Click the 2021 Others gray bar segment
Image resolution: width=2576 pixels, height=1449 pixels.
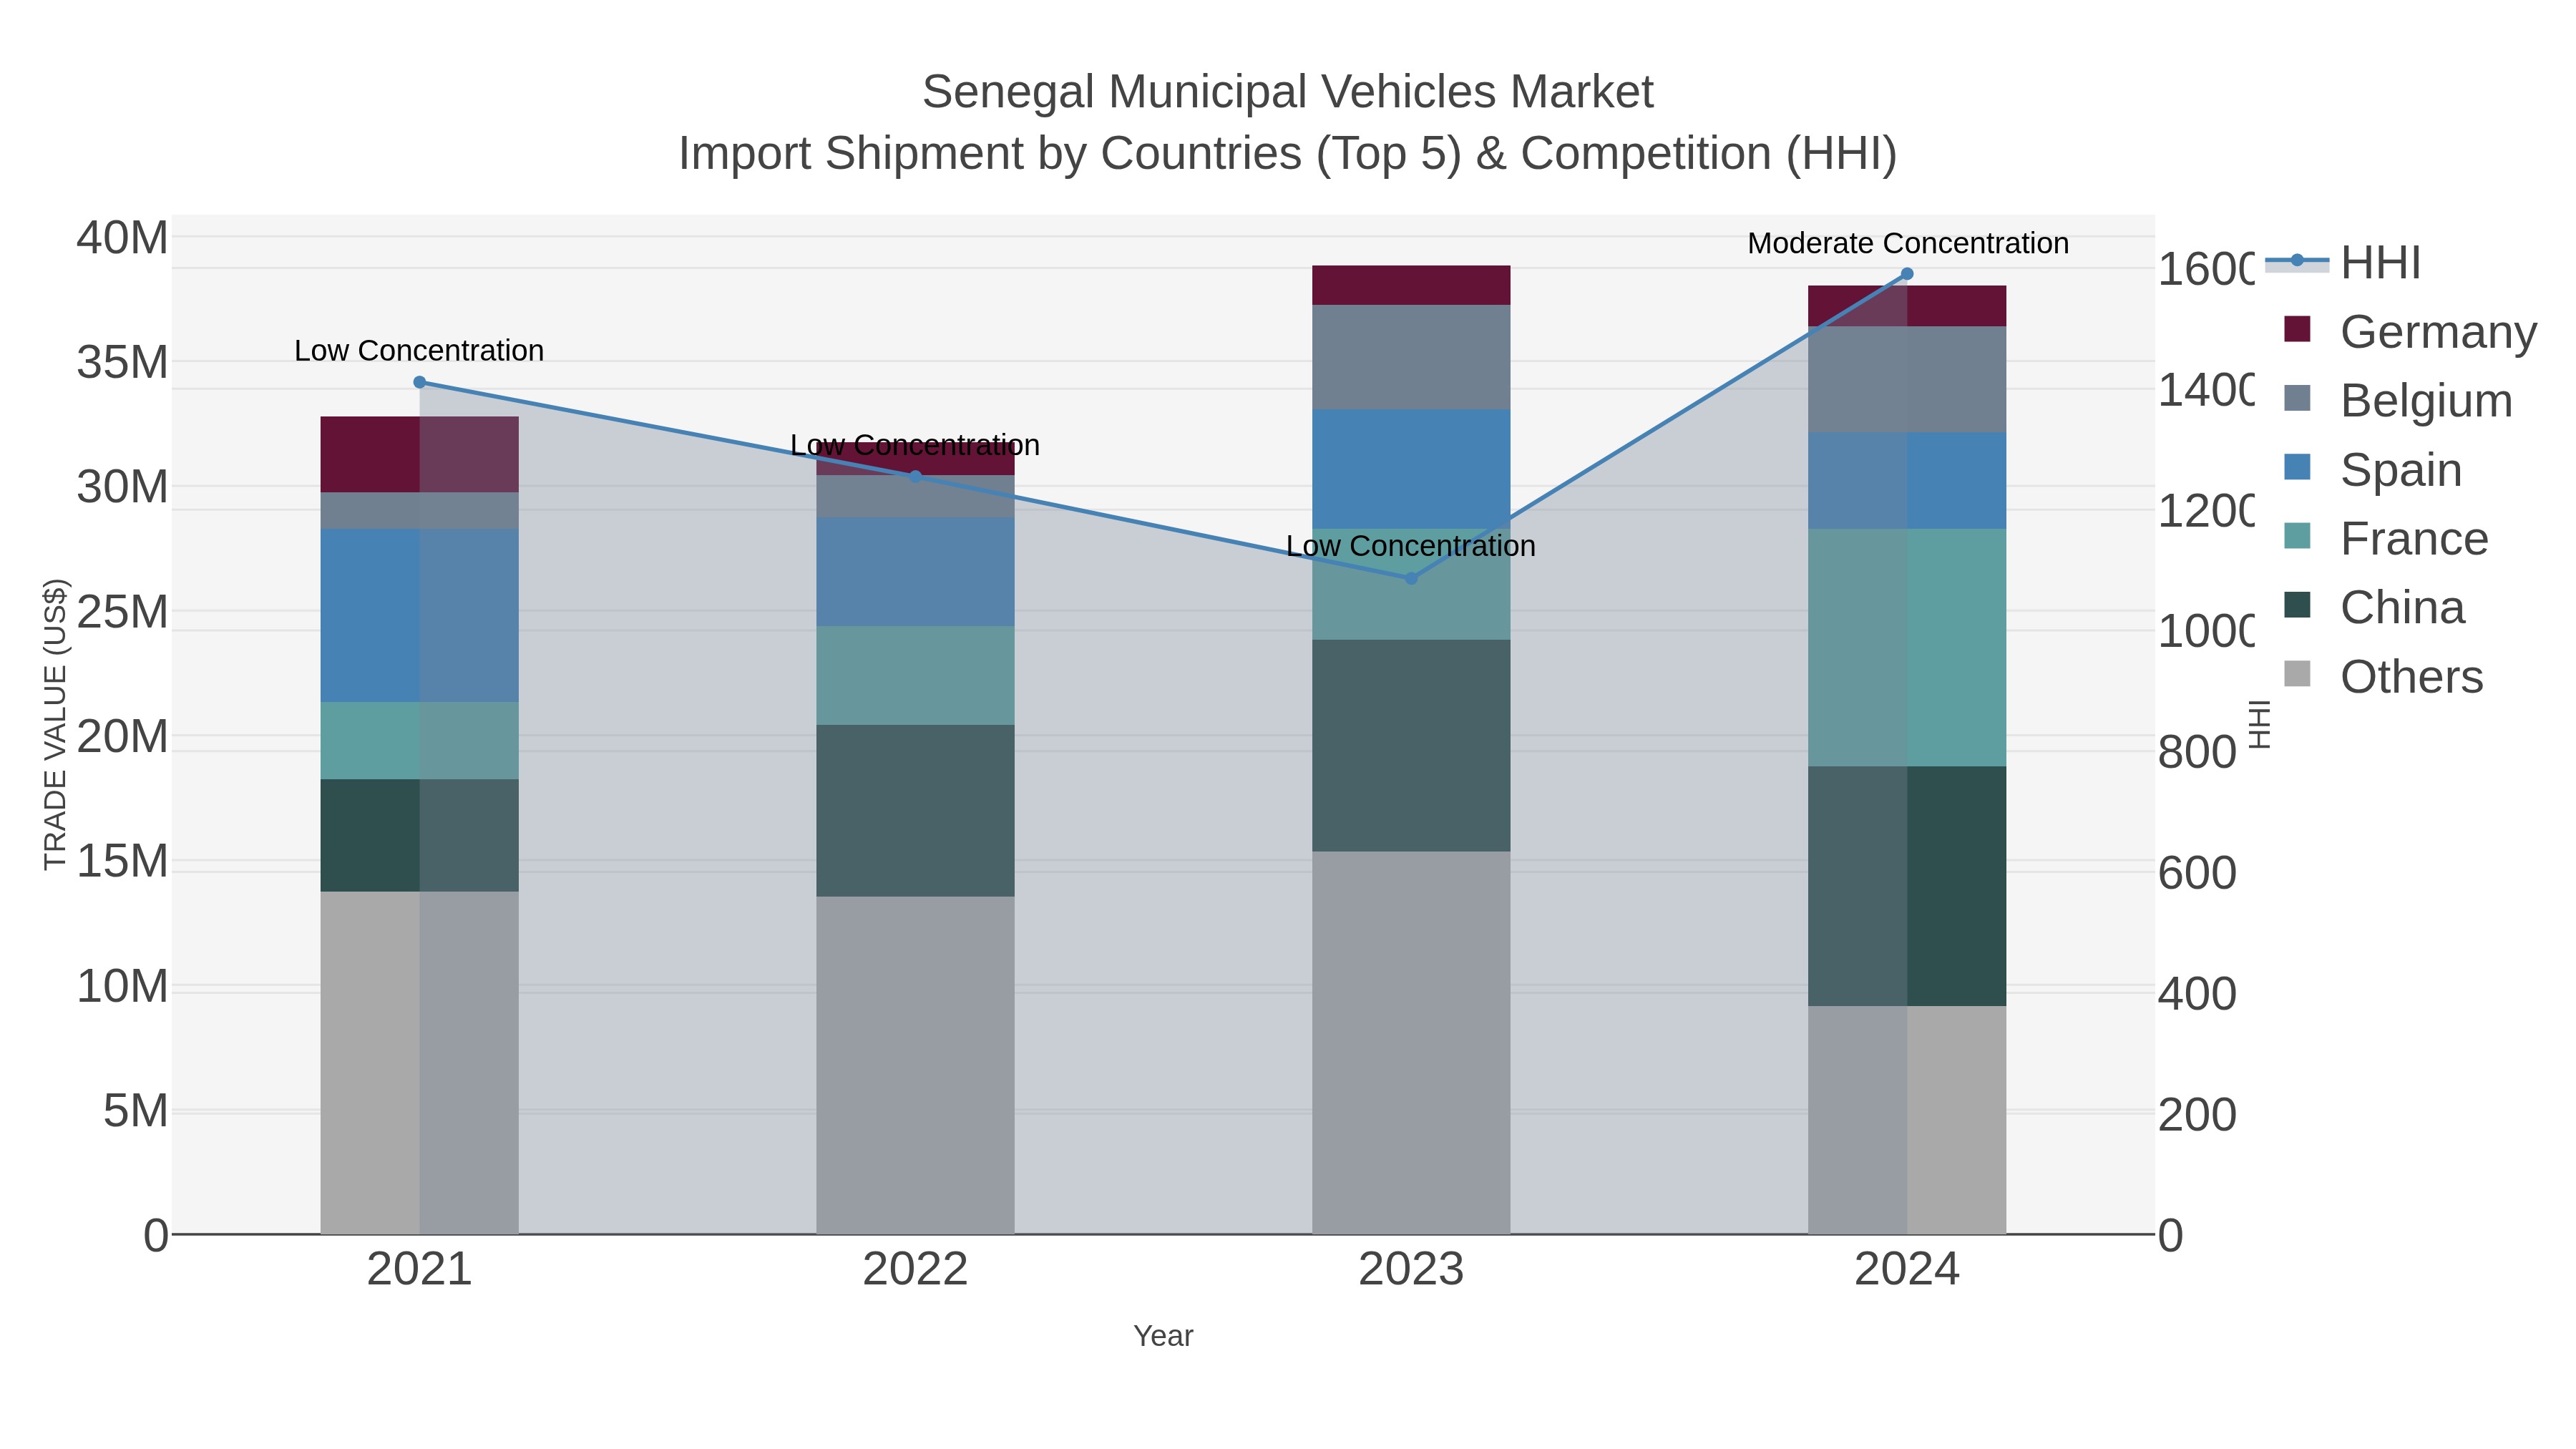419,1062
